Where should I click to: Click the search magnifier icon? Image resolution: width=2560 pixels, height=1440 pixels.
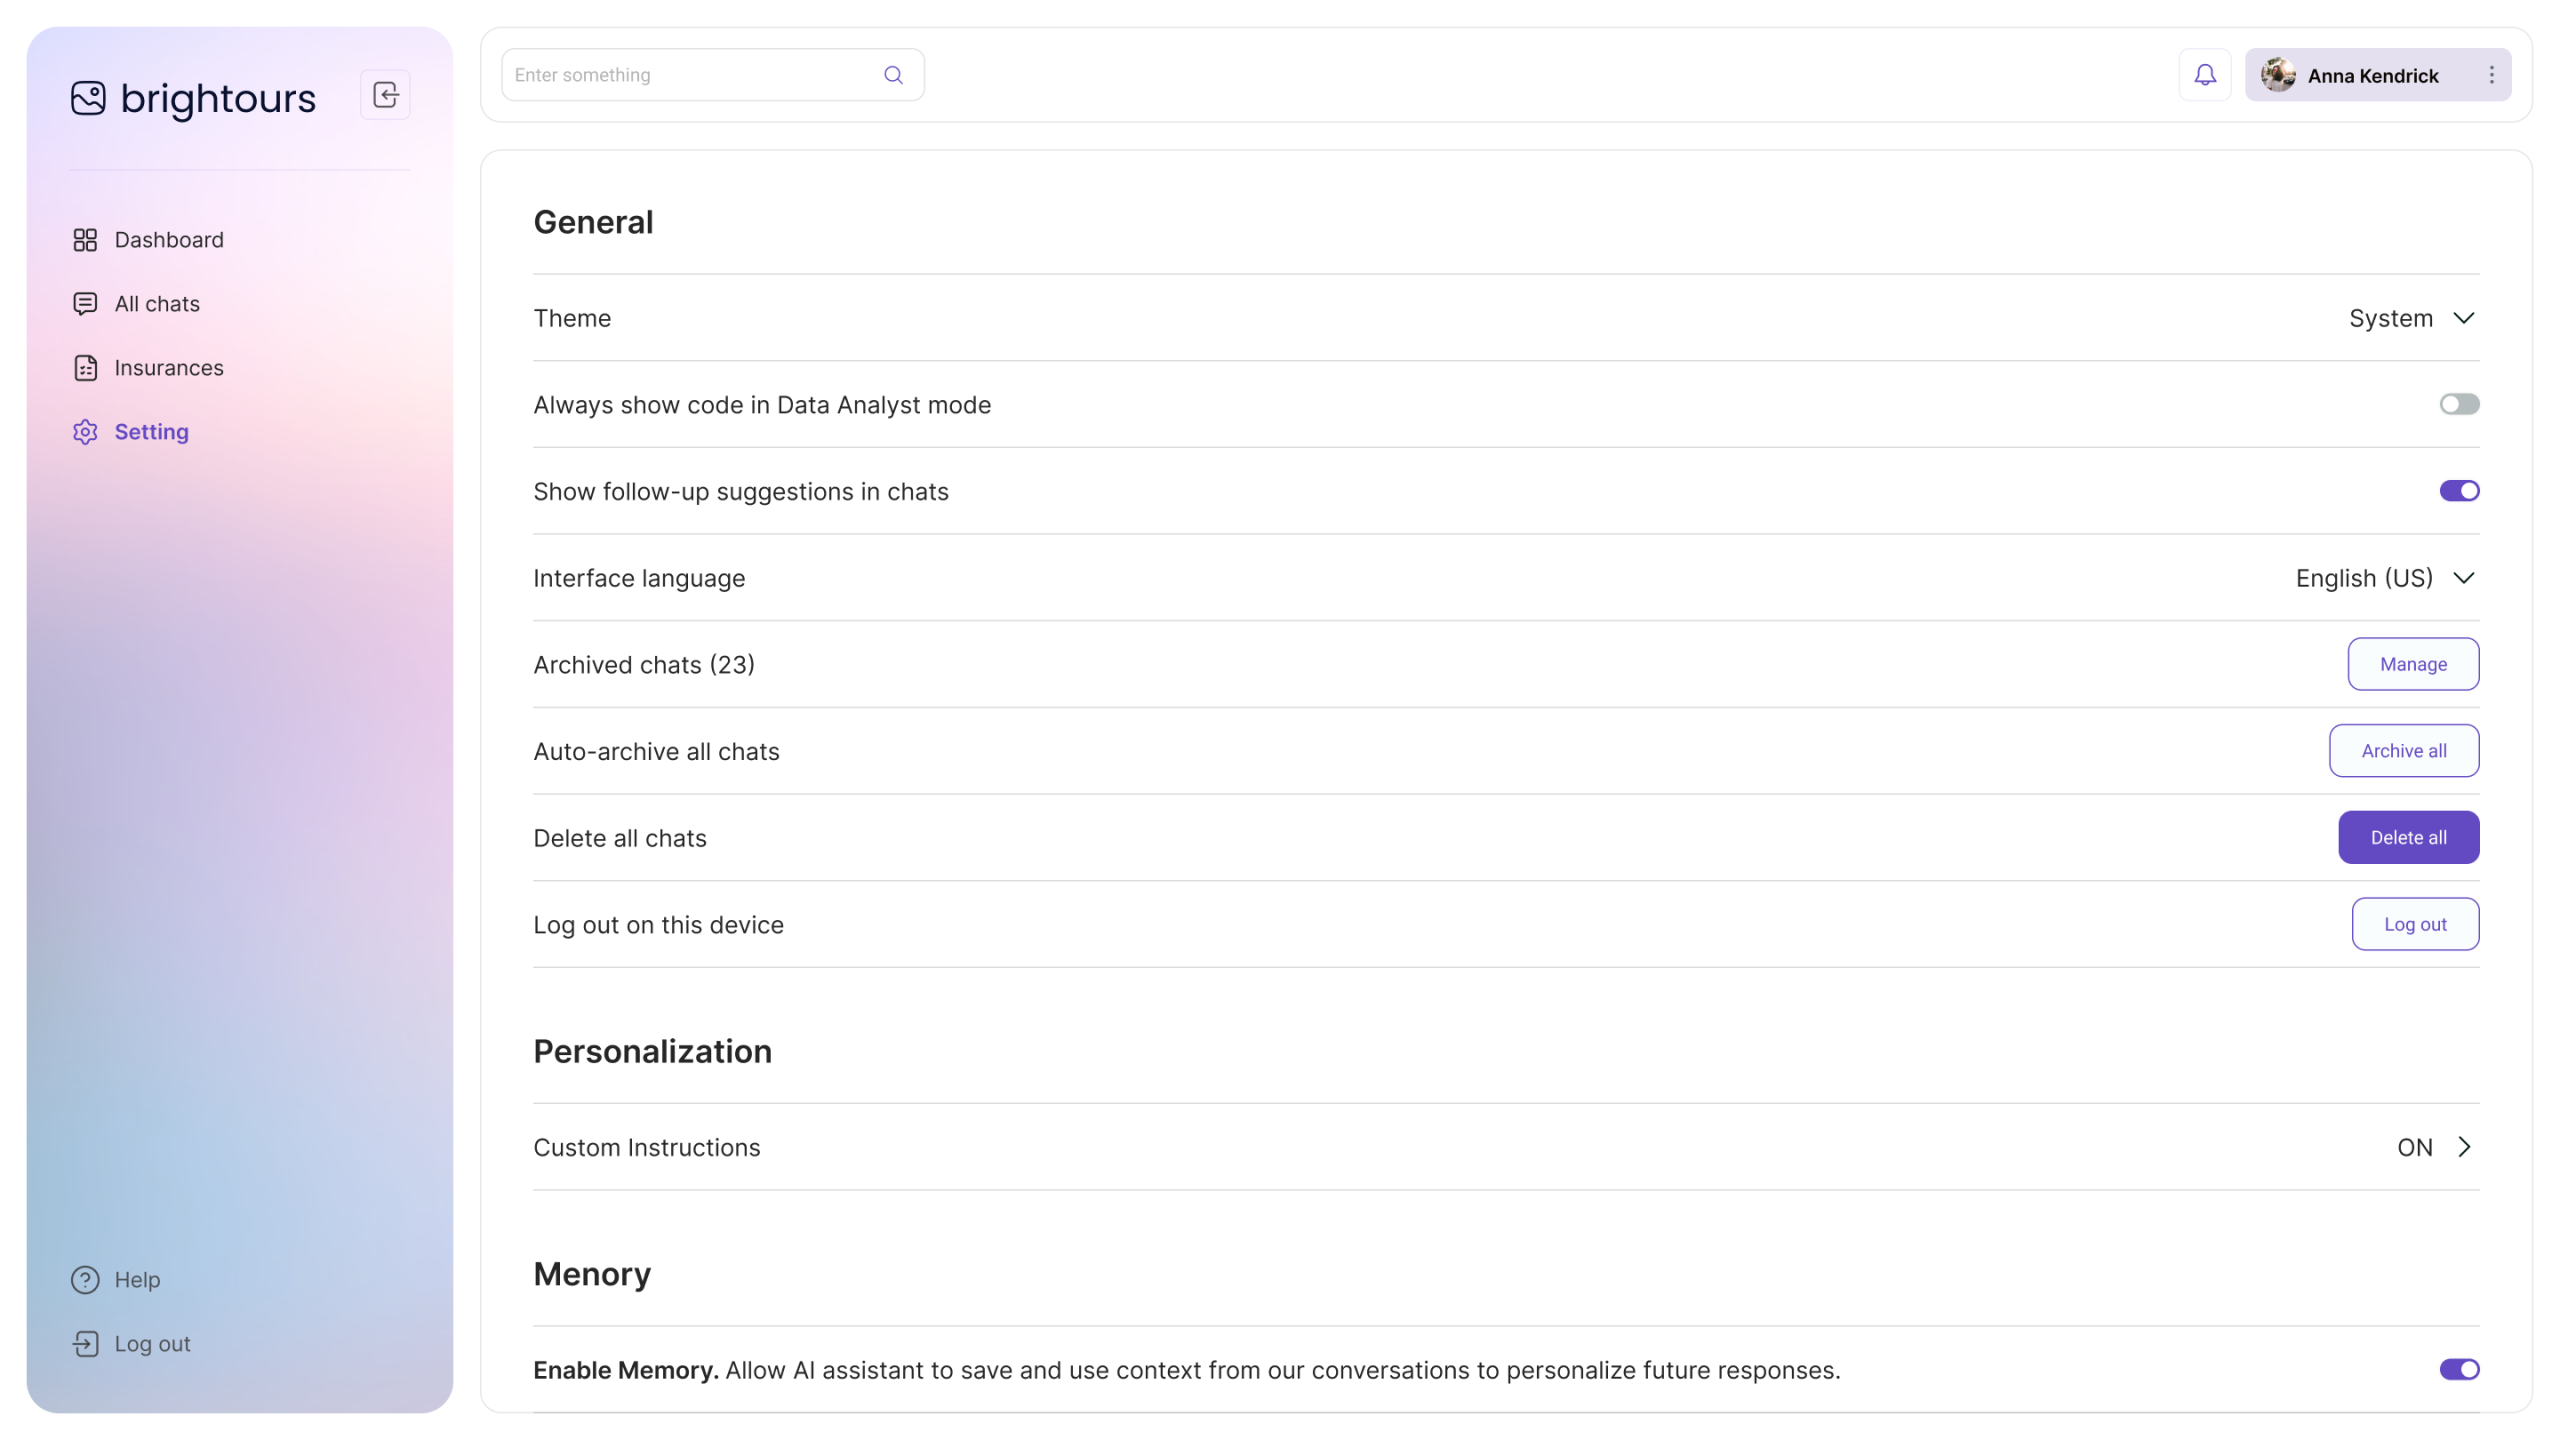click(x=893, y=75)
